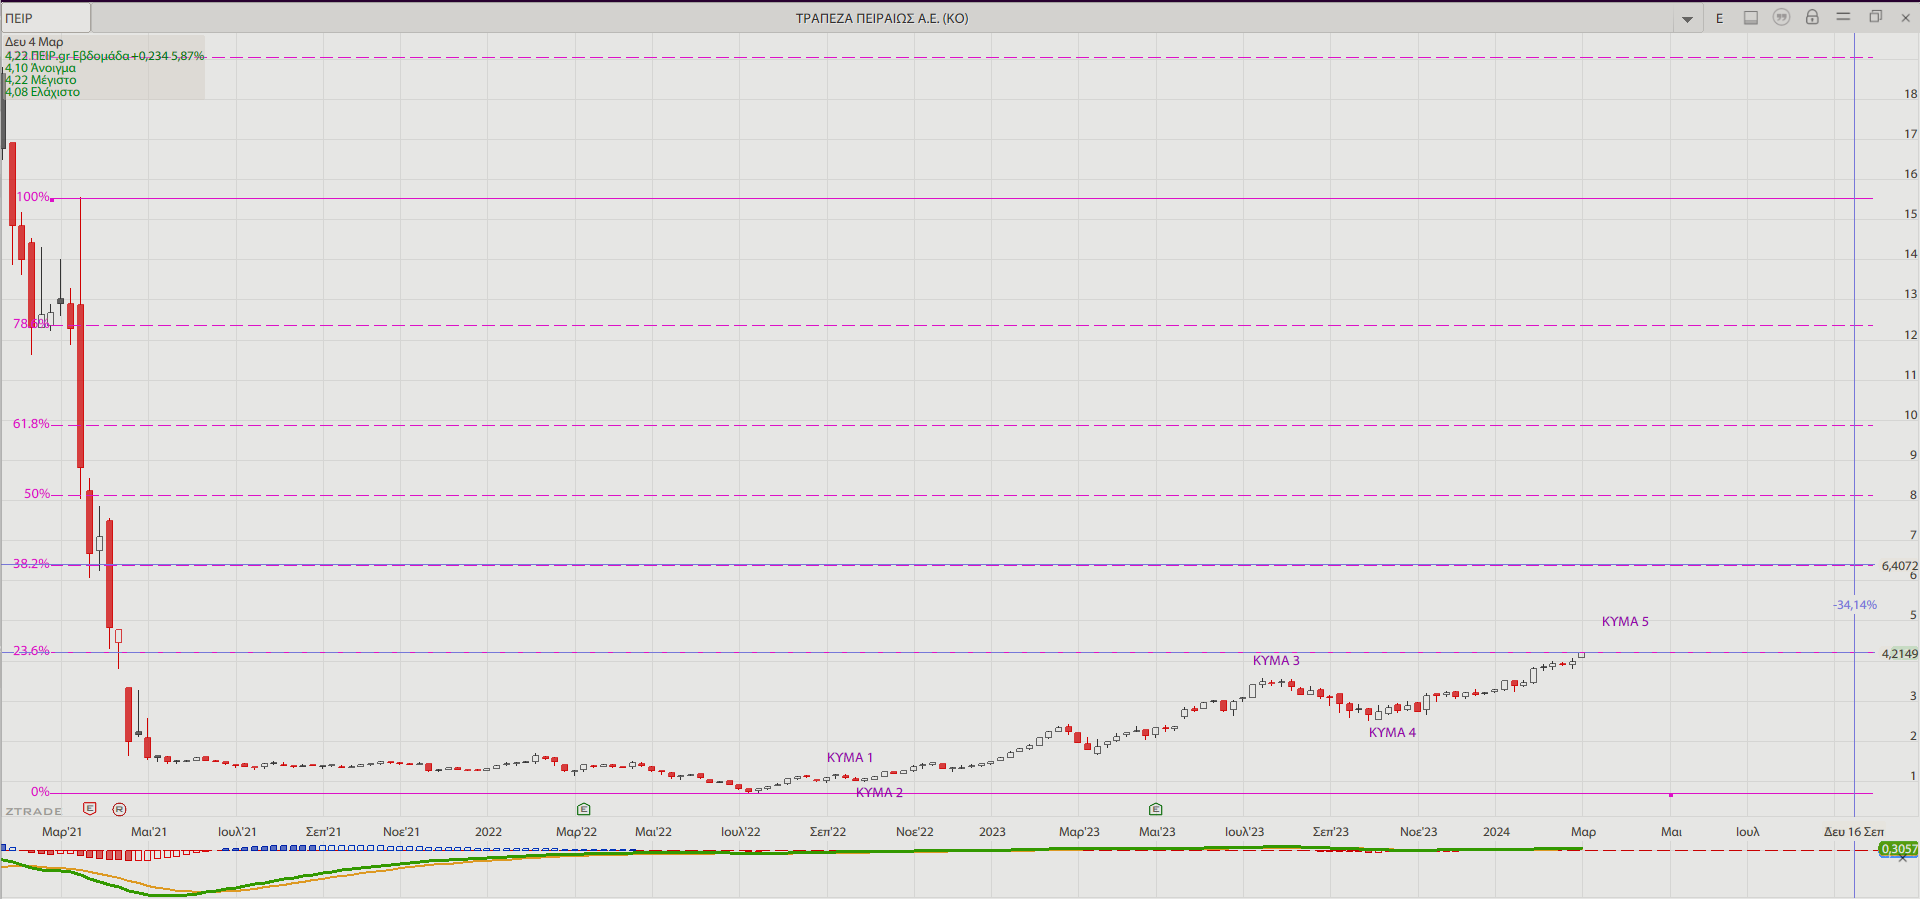Click the 4,10 Άνοιγμα value in info box
Viewport: 1920px width, 899px height.
coord(40,68)
